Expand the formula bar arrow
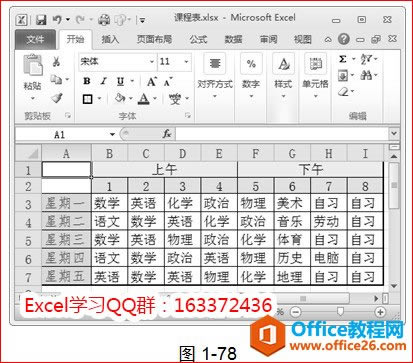 click(394, 134)
